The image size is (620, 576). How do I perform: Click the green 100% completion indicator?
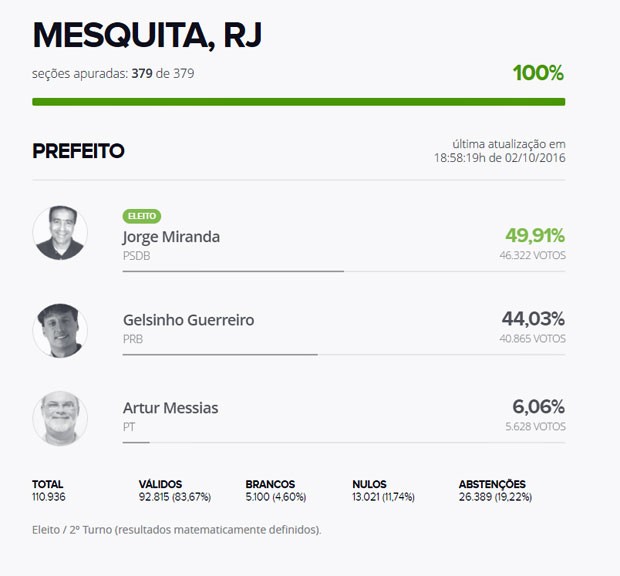click(538, 73)
